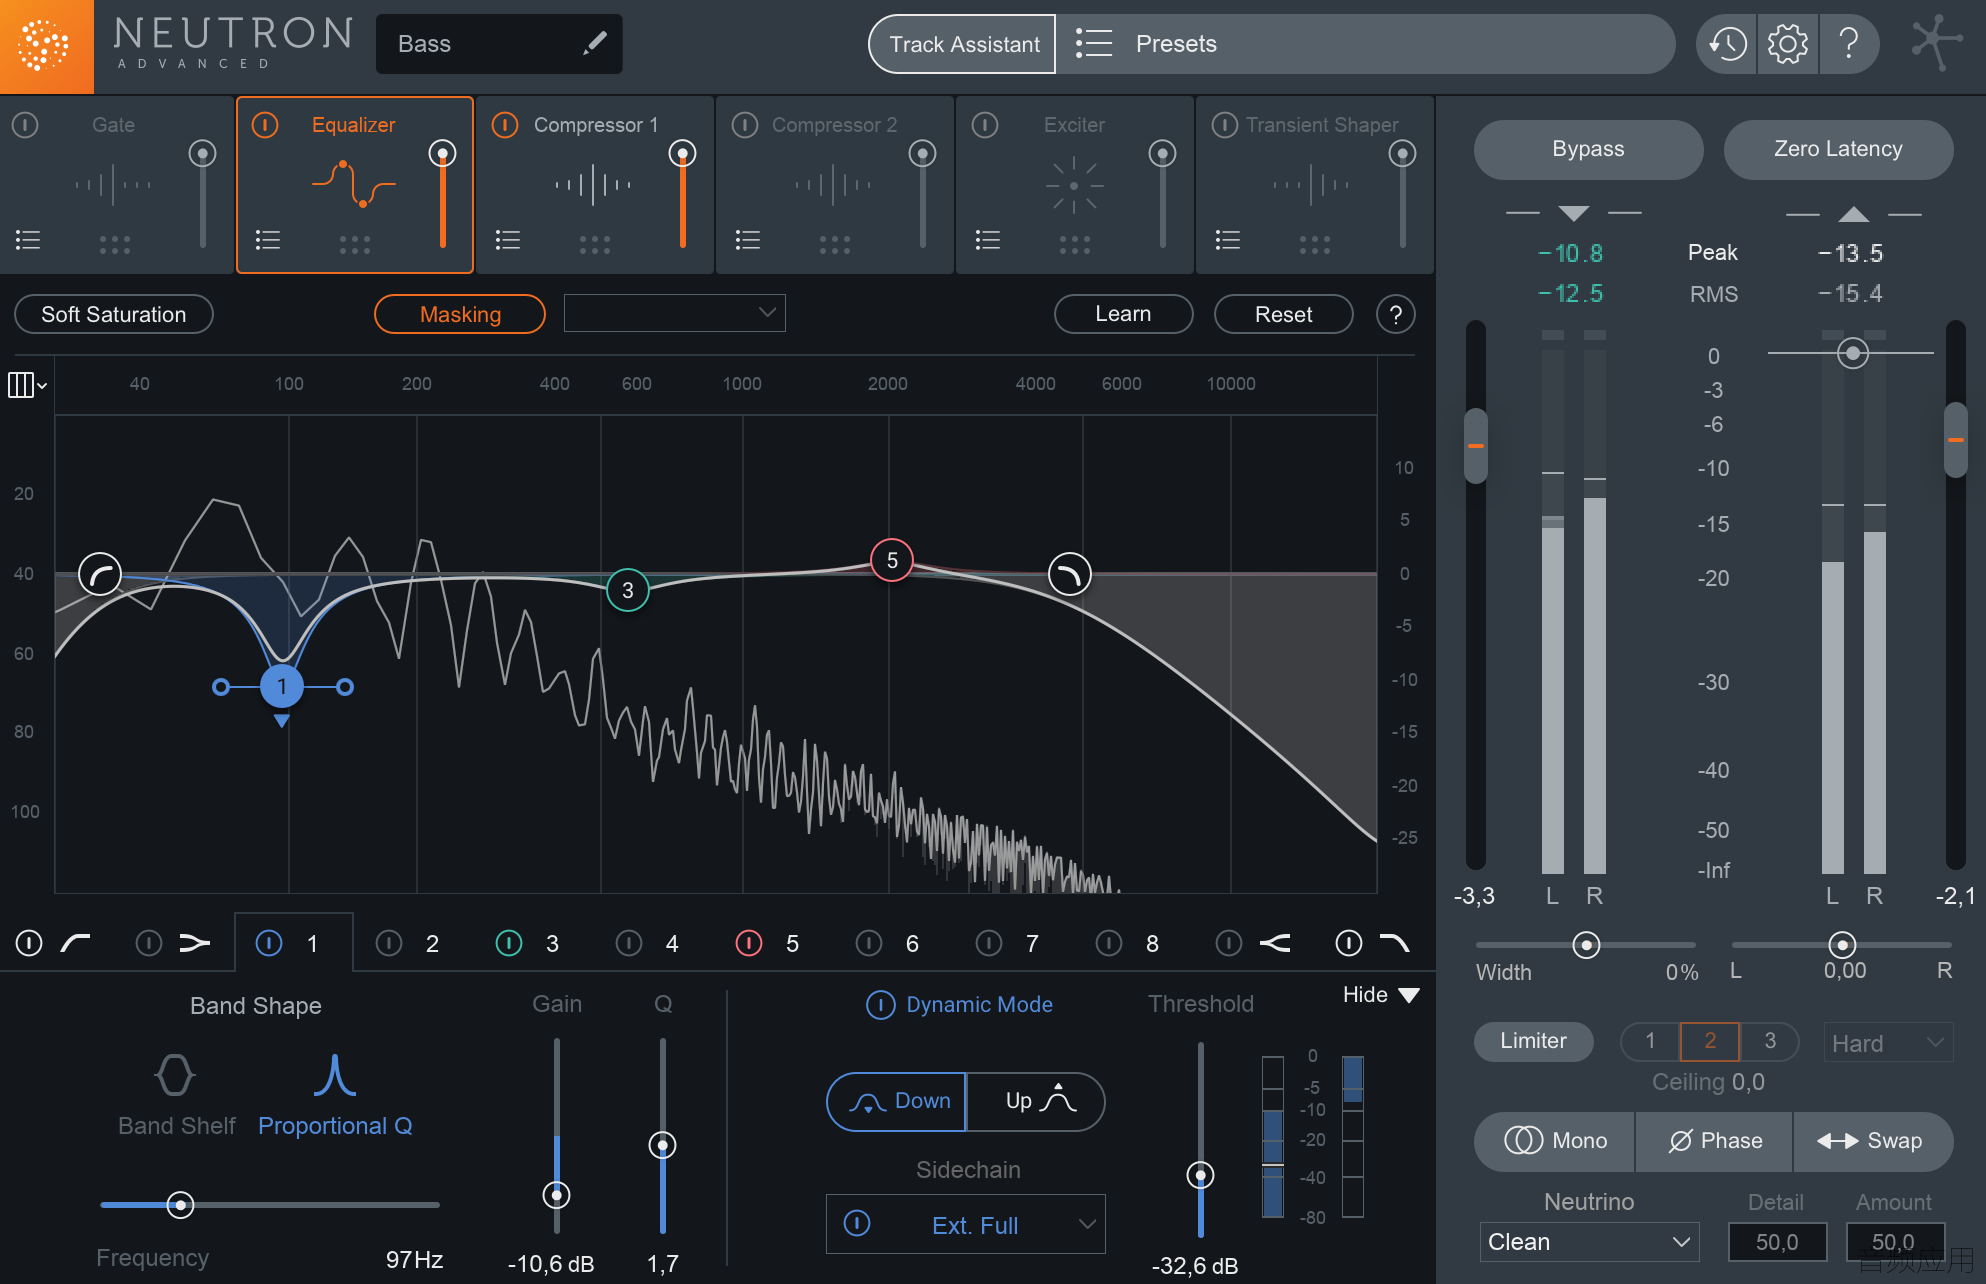Click input meter down-triangle selector
The width and height of the screenshot is (1986, 1284).
click(1573, 213)
